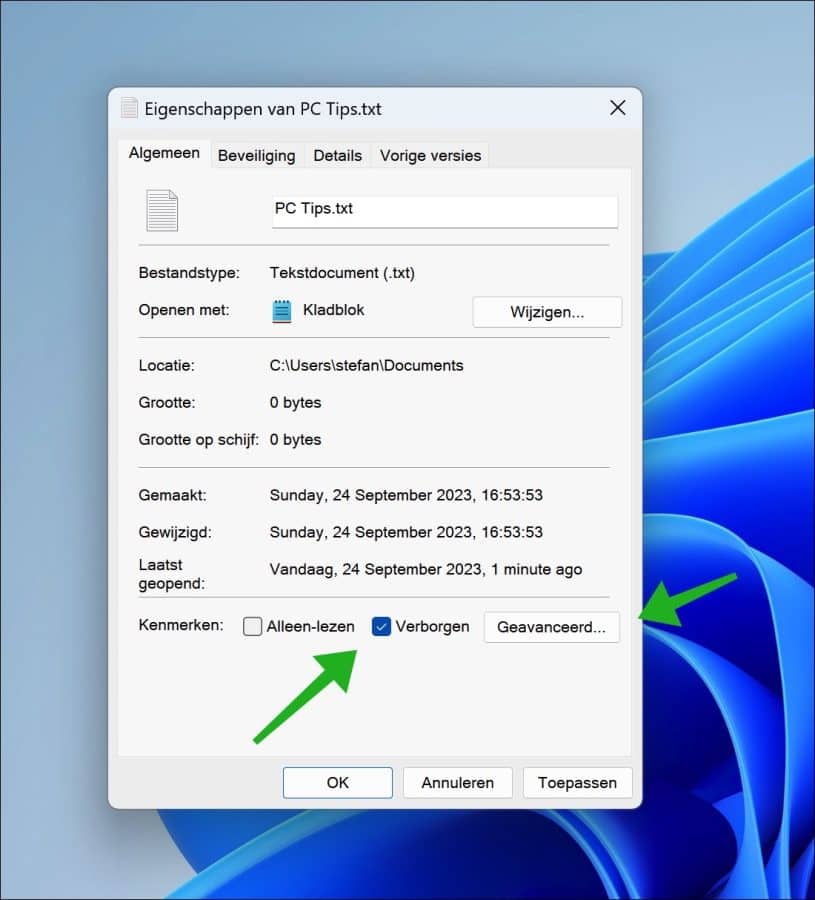Uncheck the Verborgen checkbox
Screen dimensions: 815x900
tap(381, 626)
